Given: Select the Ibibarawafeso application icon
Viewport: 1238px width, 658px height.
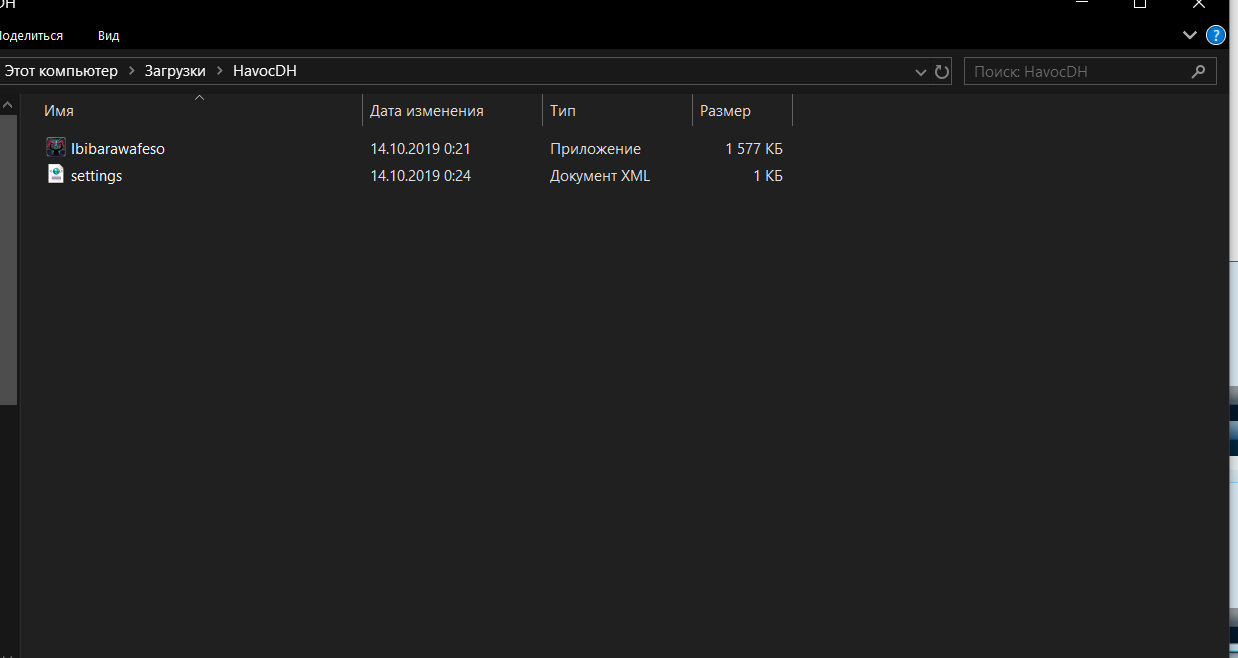Looking at the screenshot, I should (x=56, y=148).
